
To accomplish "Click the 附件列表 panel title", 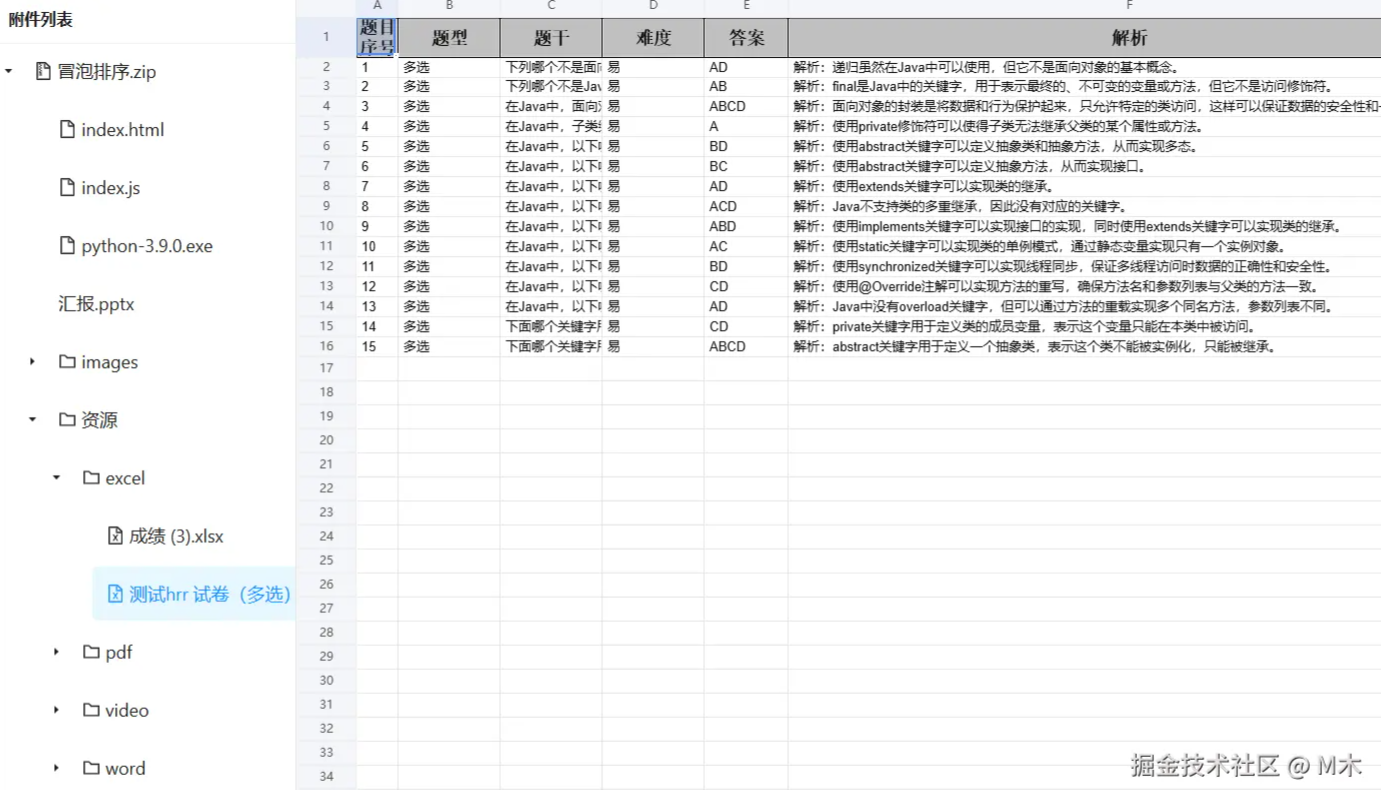I will pos(41,20).
